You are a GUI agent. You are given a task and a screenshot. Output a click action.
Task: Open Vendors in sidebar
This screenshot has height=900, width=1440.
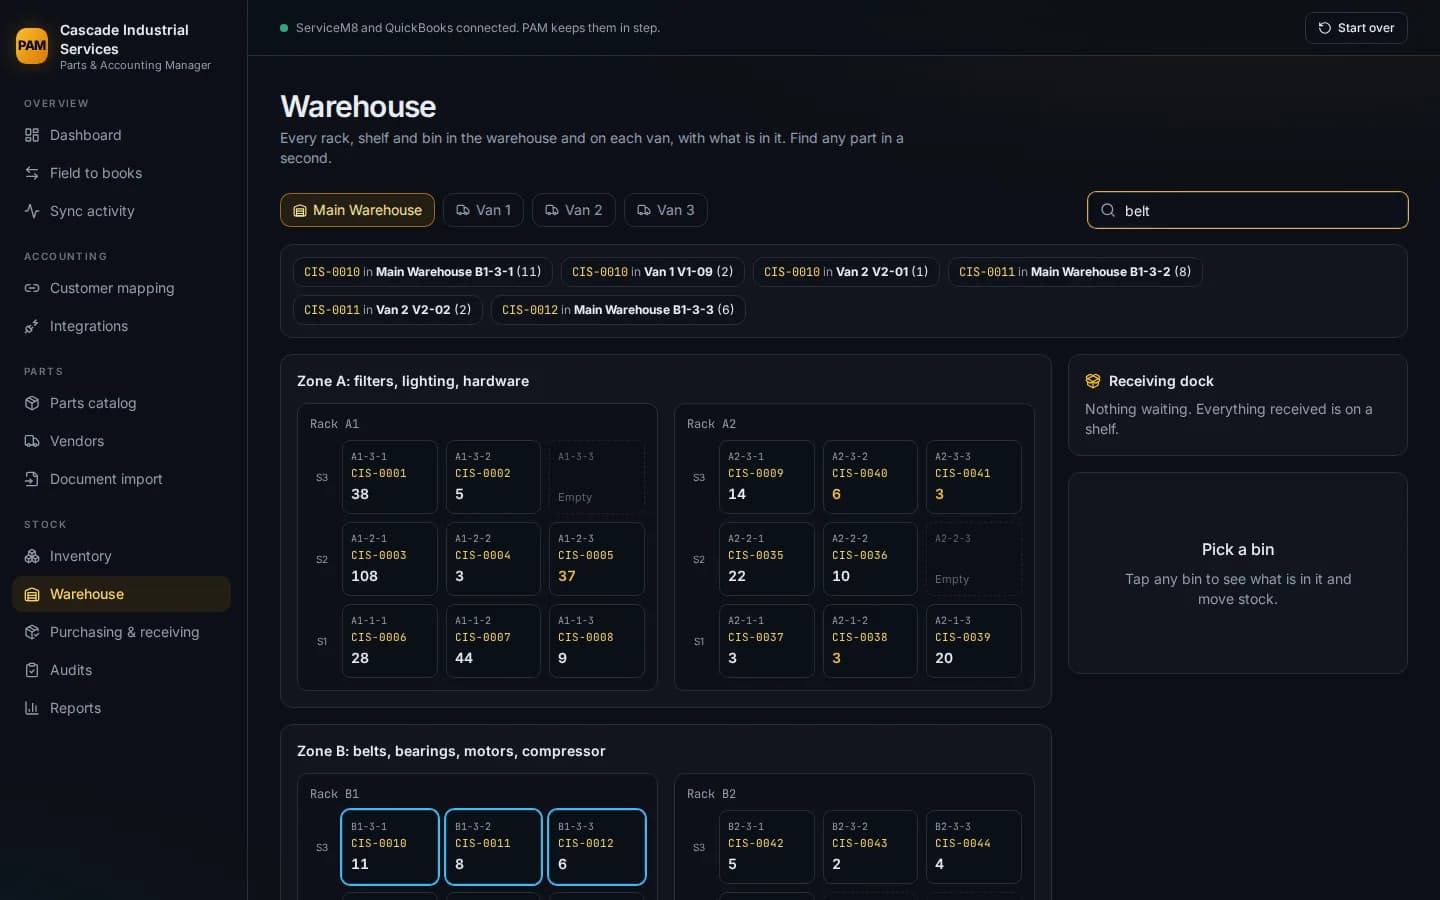(121, 441)
